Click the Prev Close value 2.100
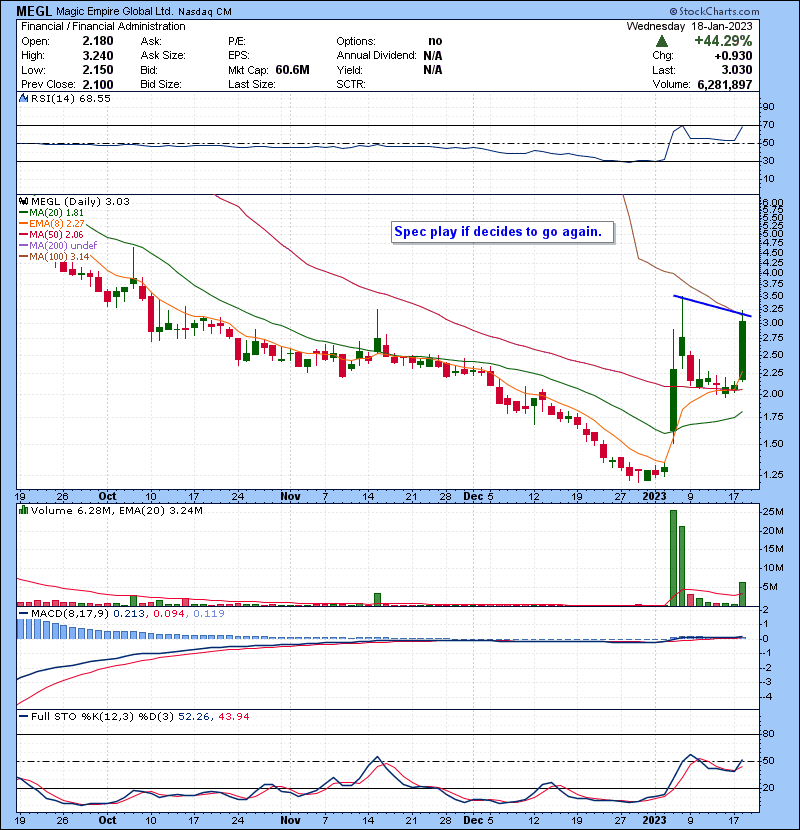Screen dimensions: 800x830 (98, 84)
